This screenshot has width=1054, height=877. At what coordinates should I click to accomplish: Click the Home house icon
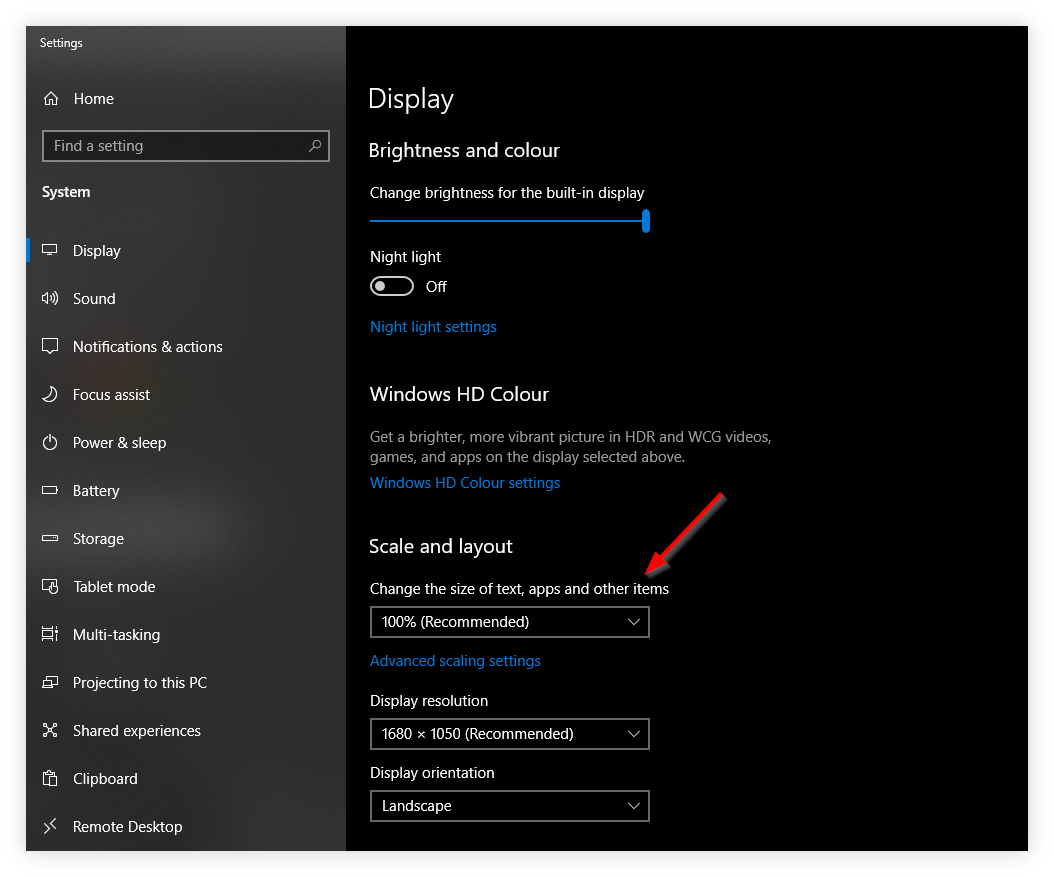pos(50,98)
